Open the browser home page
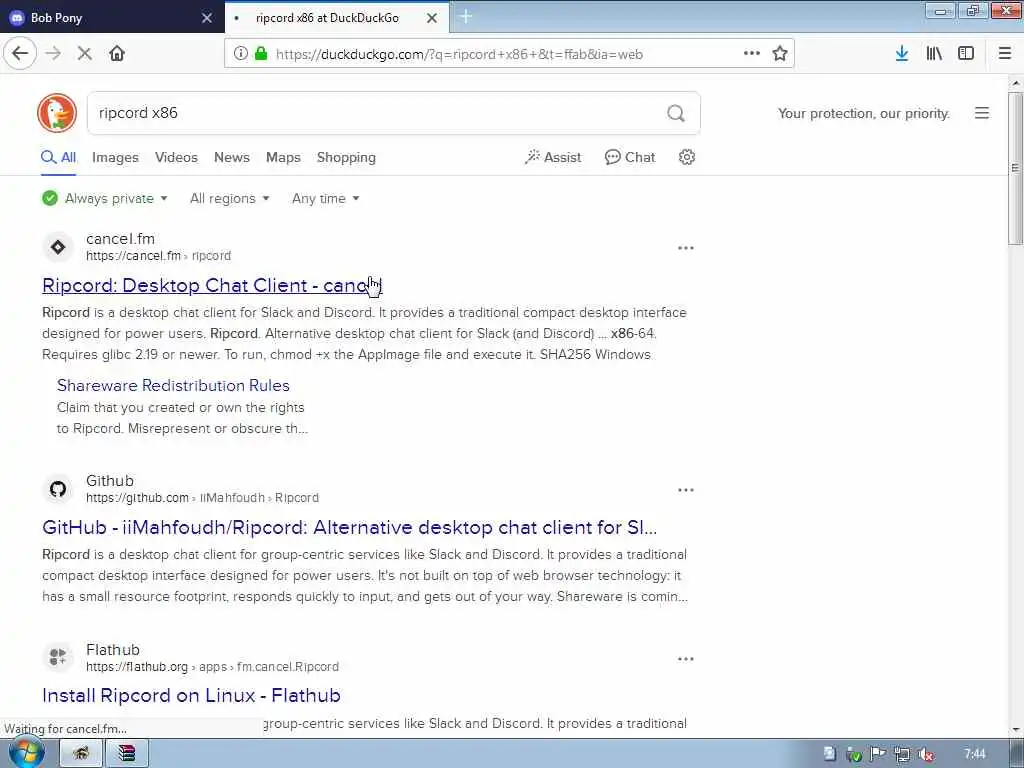 (117, 54)
